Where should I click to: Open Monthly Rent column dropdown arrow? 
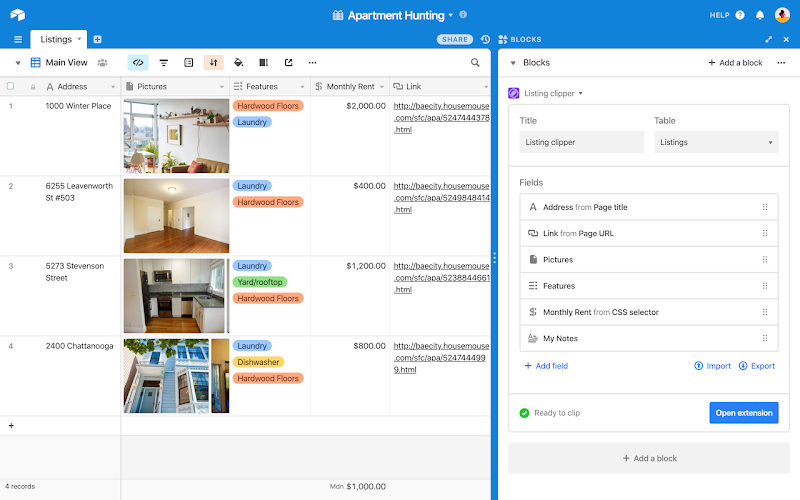382,87
